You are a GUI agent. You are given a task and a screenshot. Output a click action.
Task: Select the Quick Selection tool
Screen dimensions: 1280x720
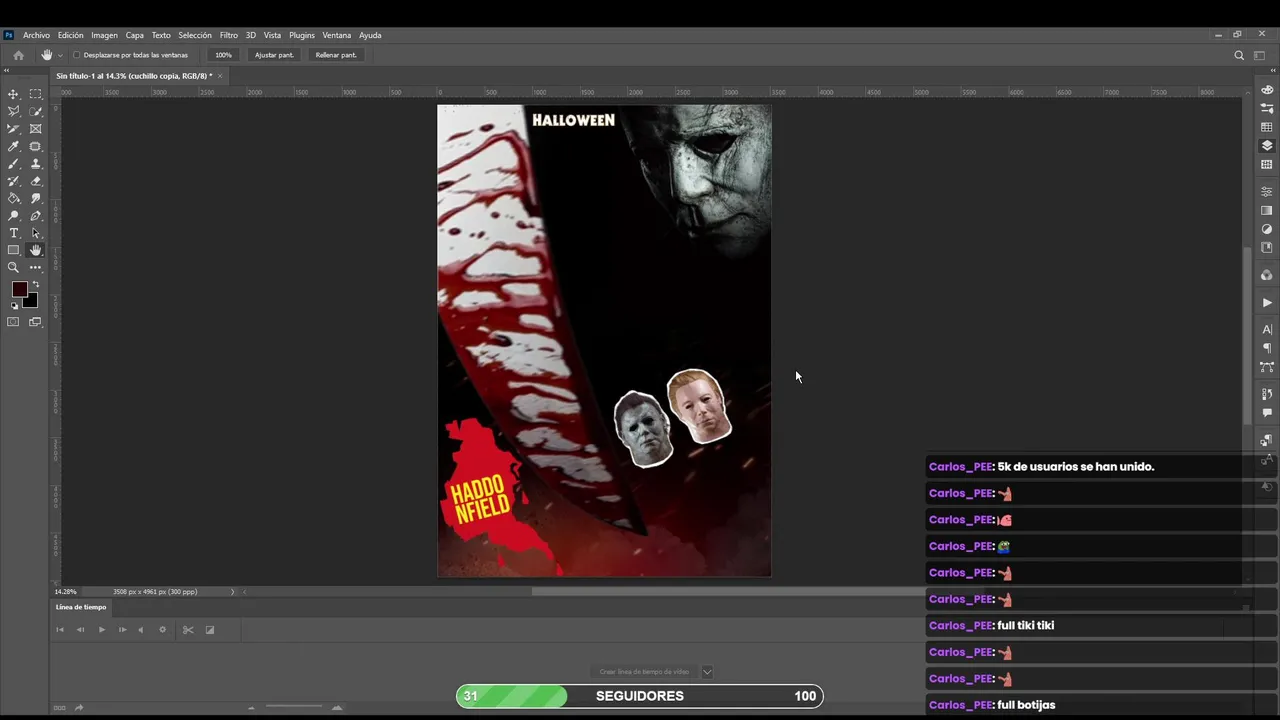36,111
